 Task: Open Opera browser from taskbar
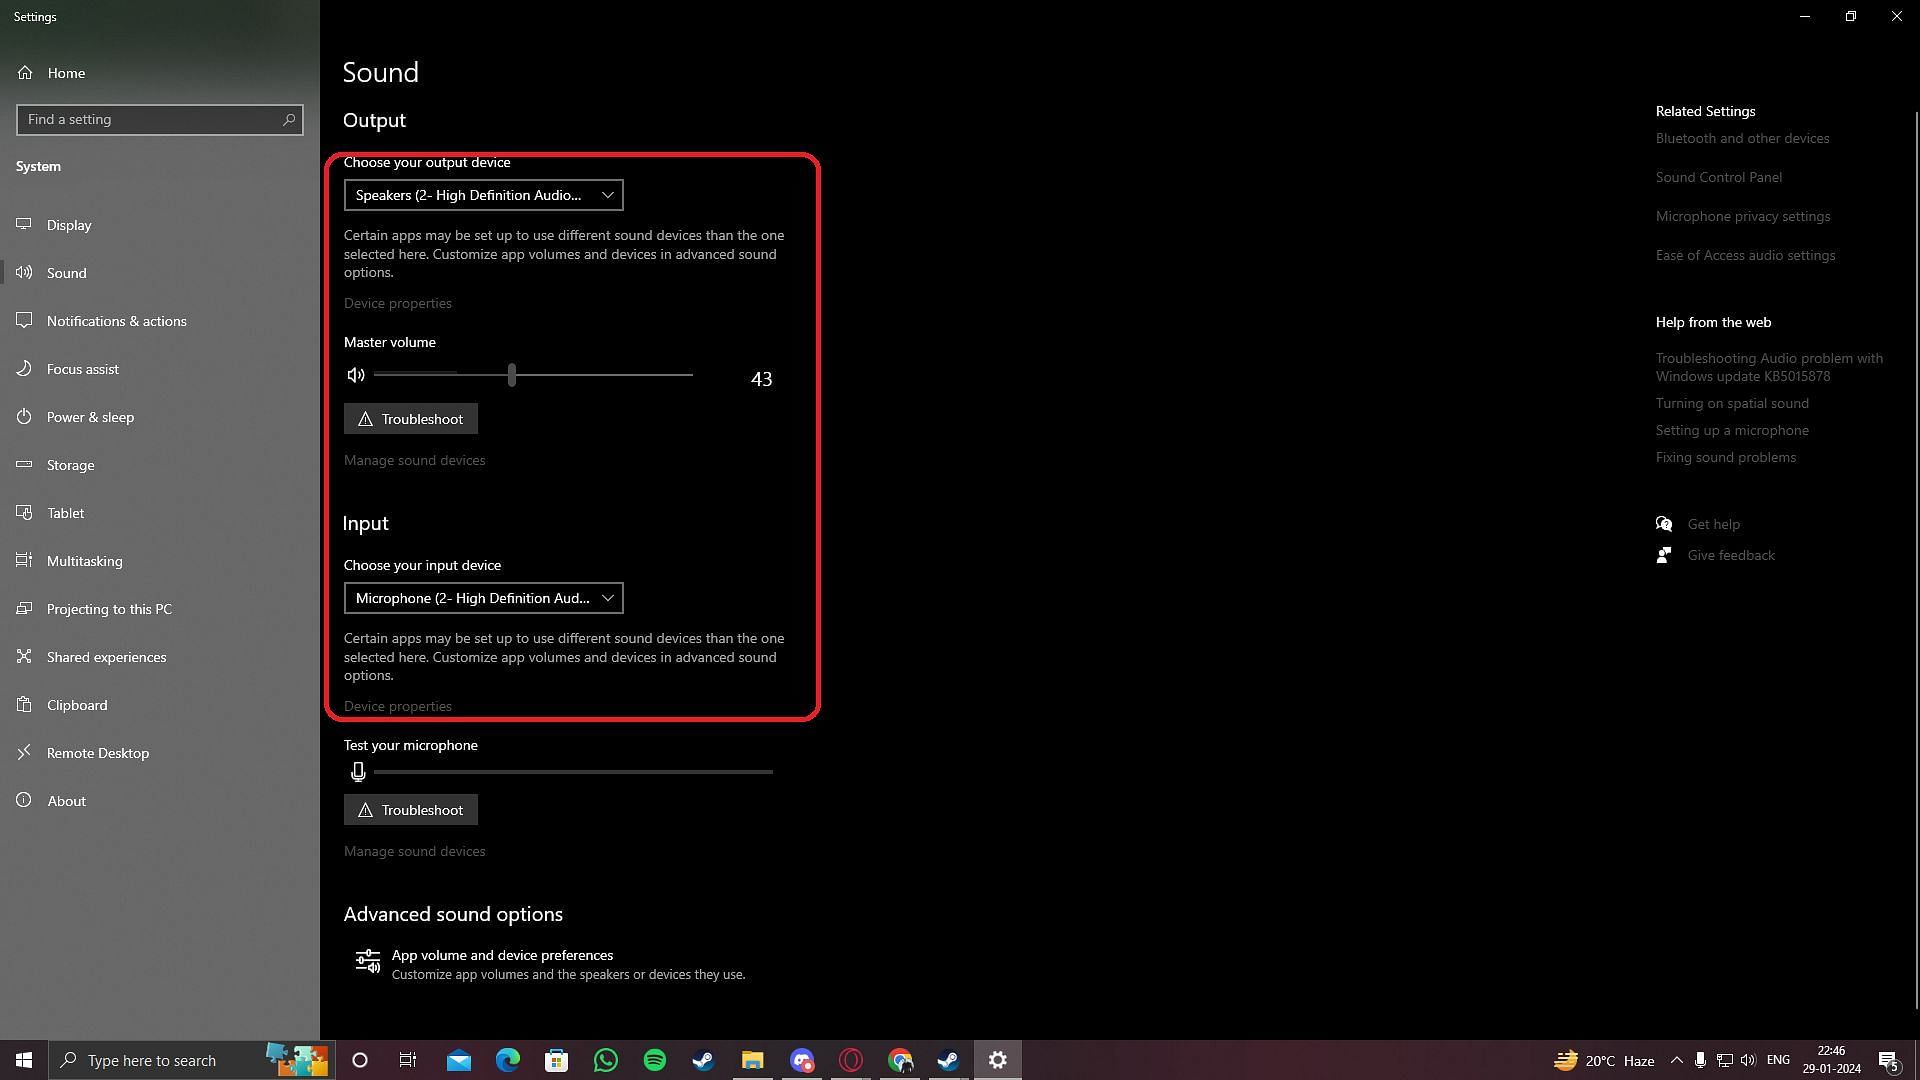pos(851,1060)
